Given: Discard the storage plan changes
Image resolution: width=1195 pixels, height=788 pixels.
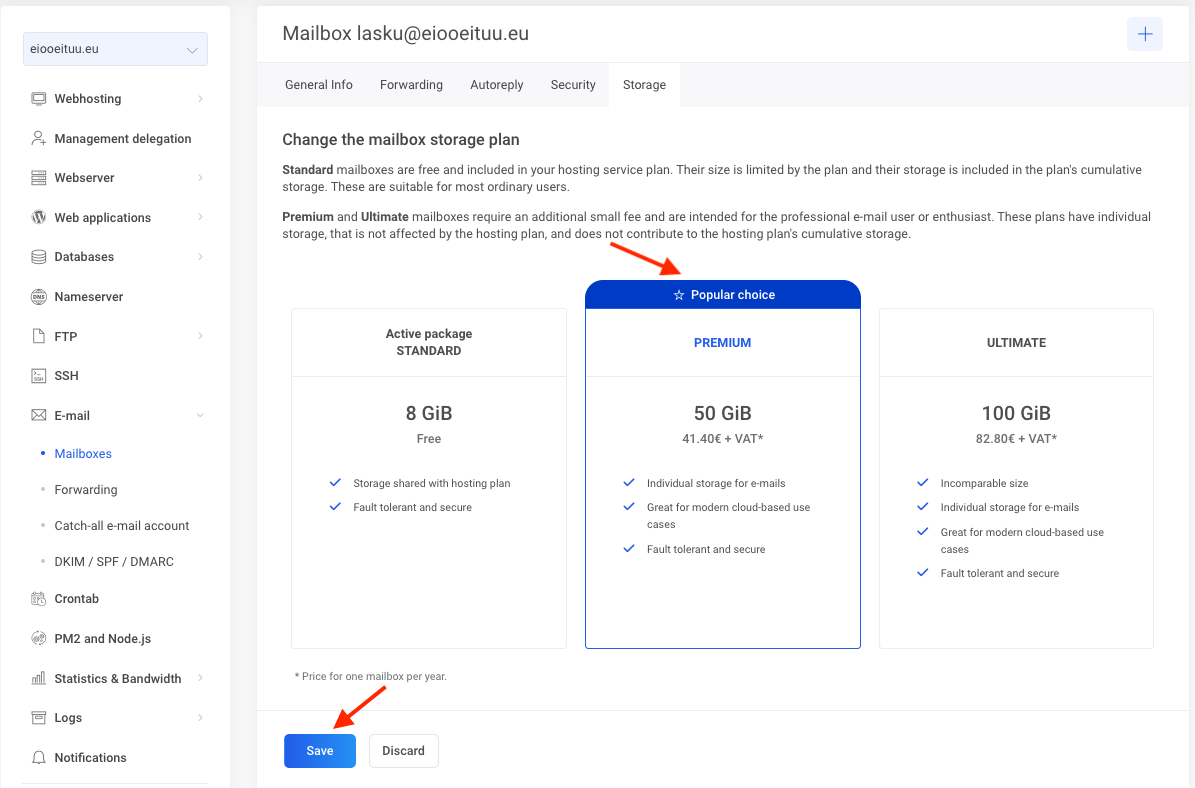Looking at the screenshot, I should 403,751.
